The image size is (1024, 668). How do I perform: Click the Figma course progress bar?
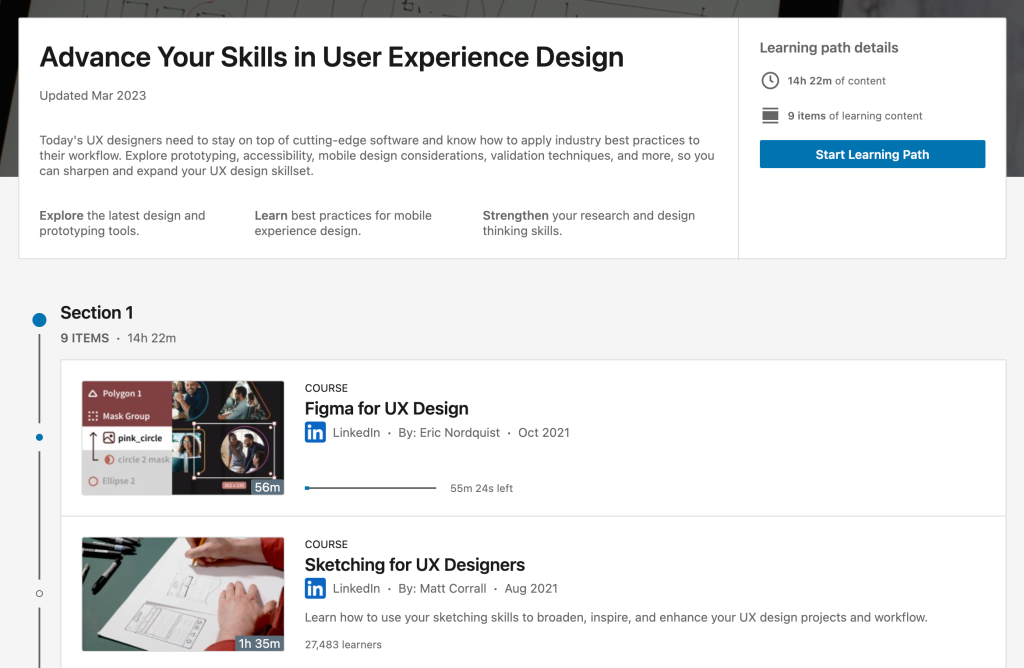tap(370, 488)
